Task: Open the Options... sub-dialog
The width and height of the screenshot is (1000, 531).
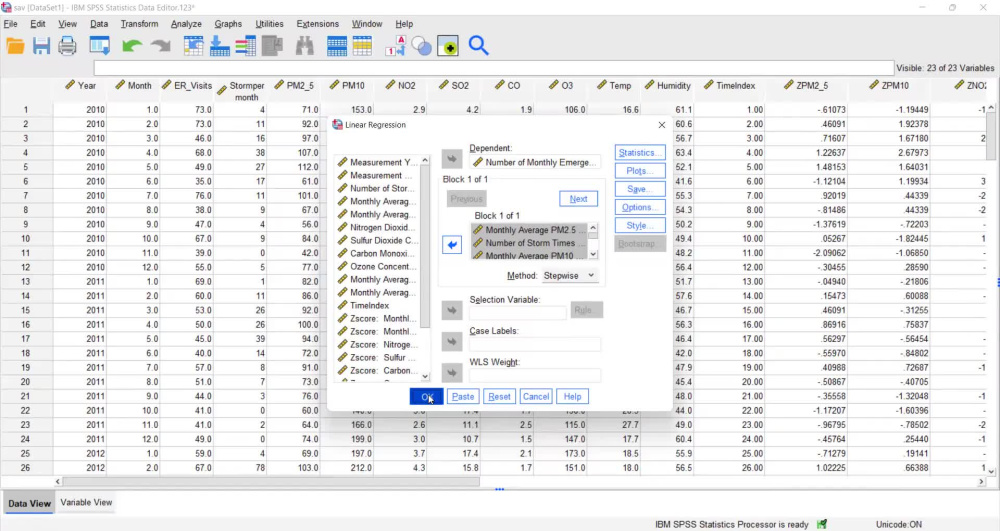Action: click(x=640, y=207)
